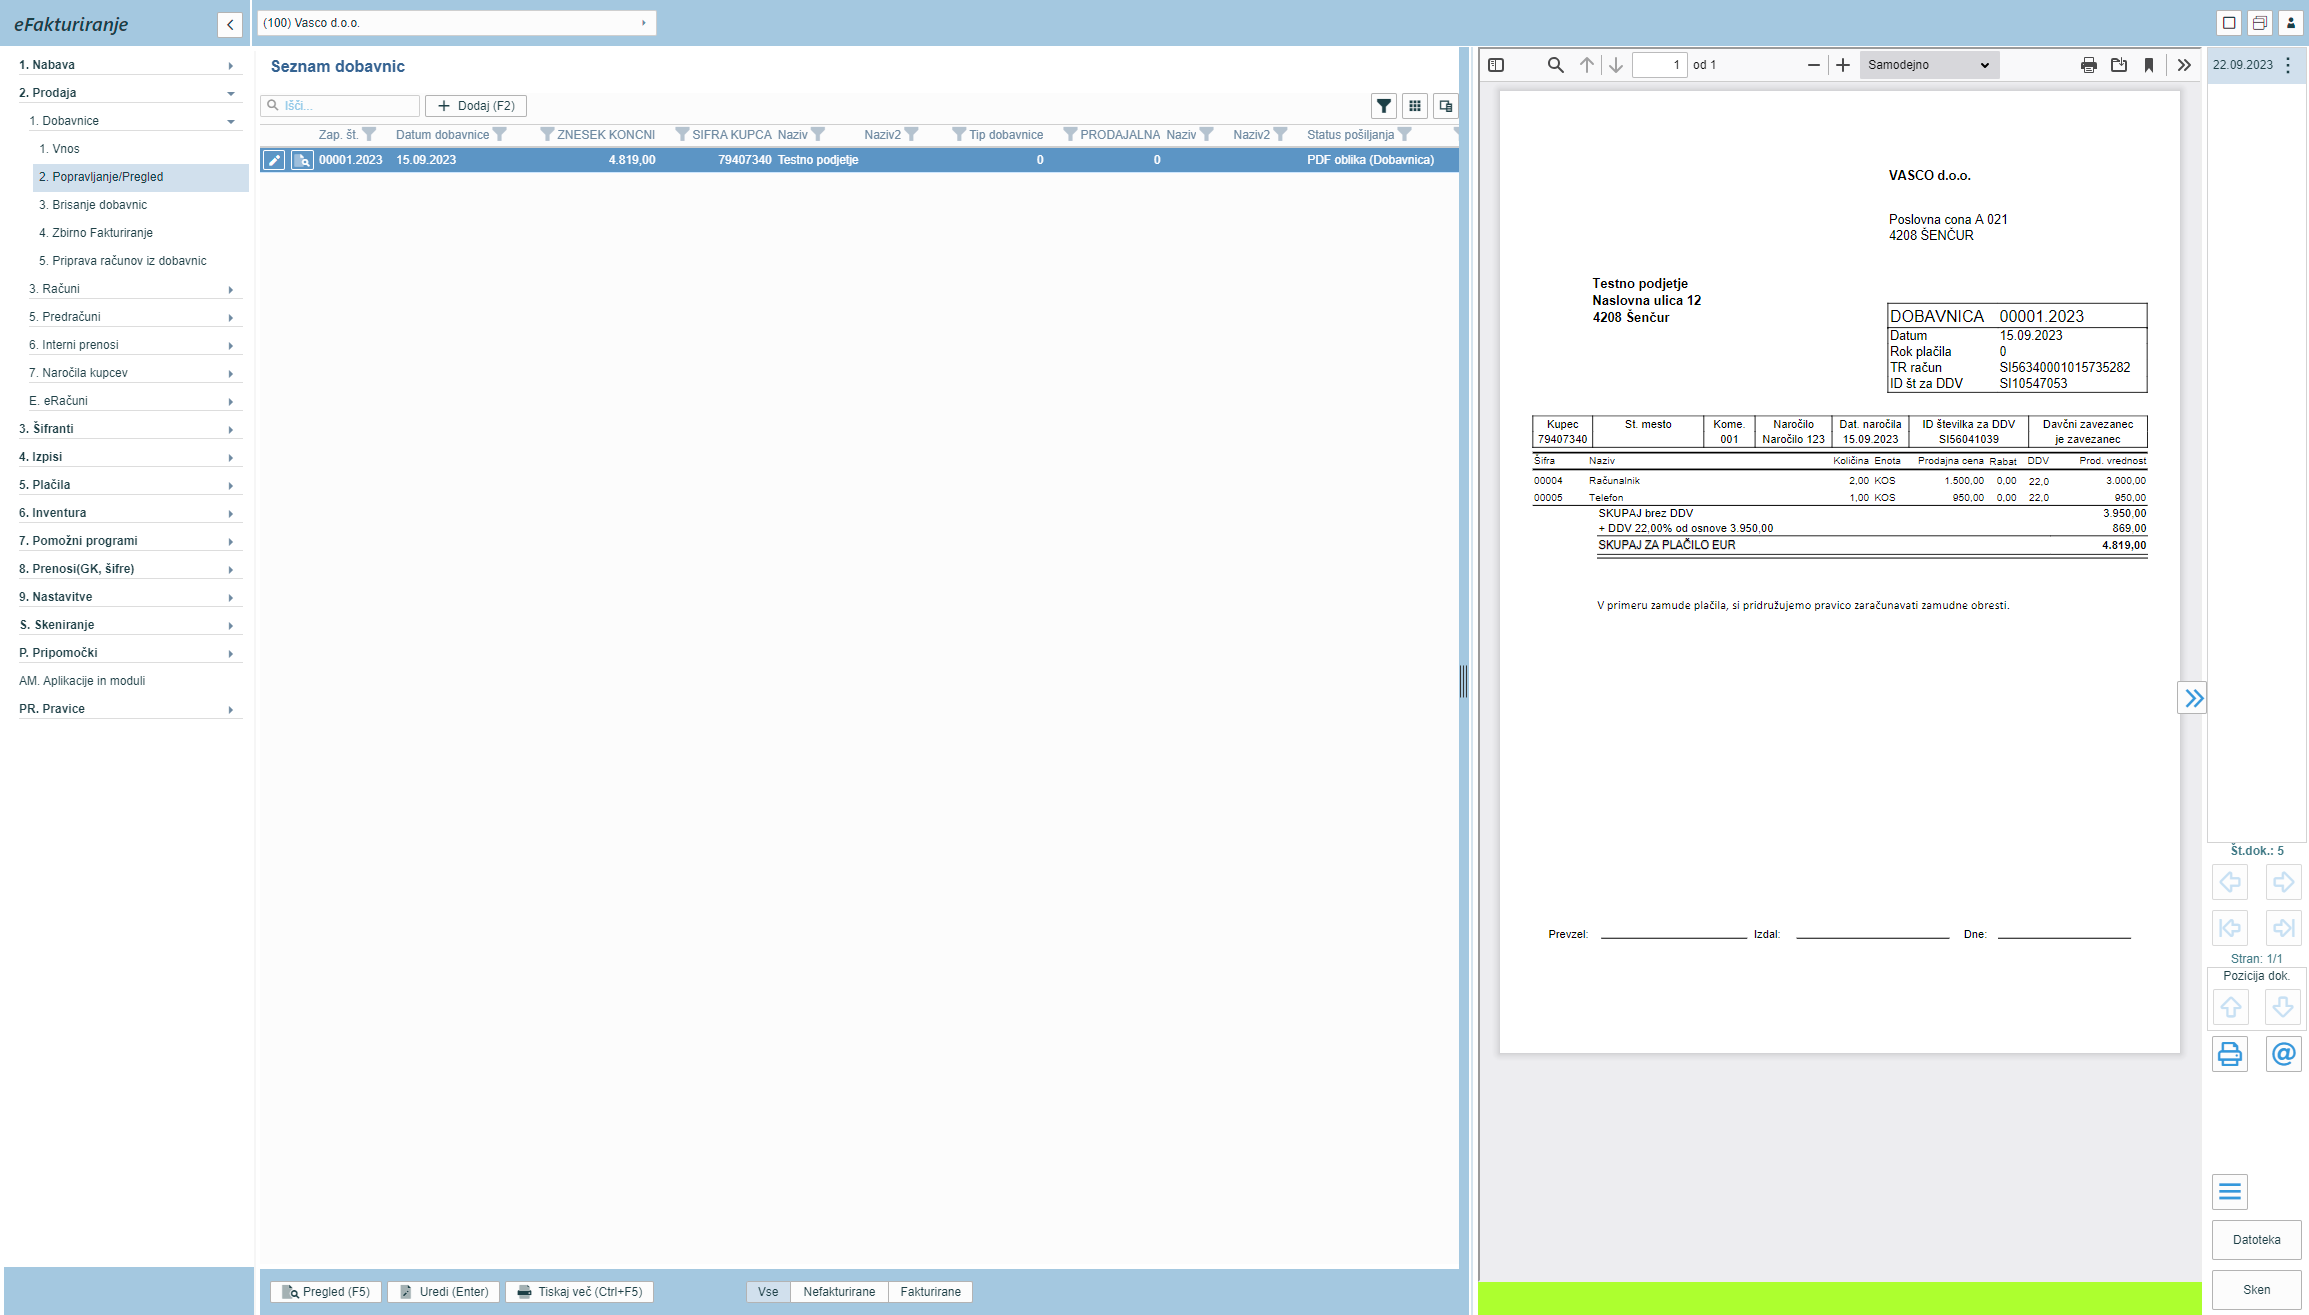This screenshot has height=1315, width=2309.
Task: Print the PDF from viewer toolbar
Action: point(2089,65)
